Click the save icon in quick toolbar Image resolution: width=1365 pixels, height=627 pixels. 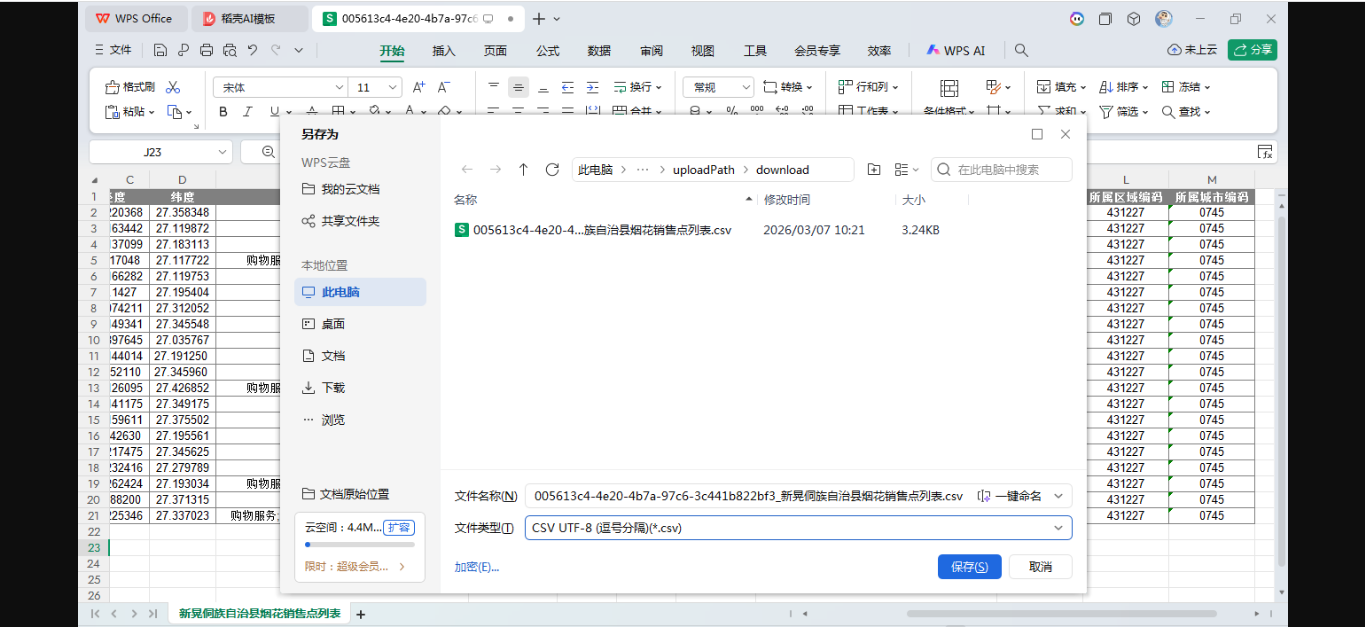[x=160, y=50]
